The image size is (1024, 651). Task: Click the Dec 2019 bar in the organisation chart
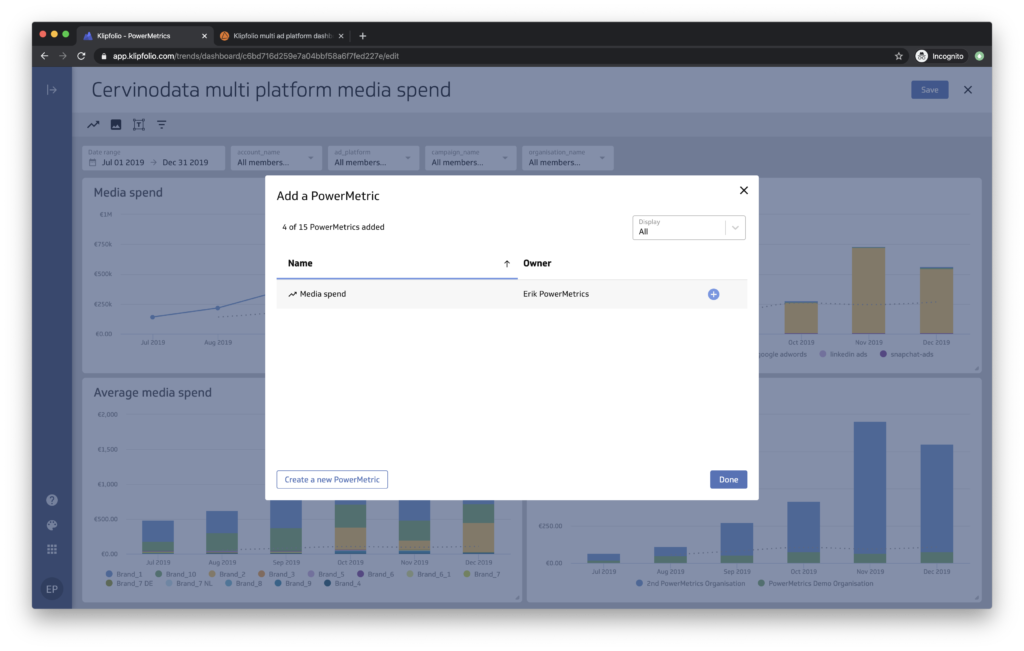click(x=936, y=503)
